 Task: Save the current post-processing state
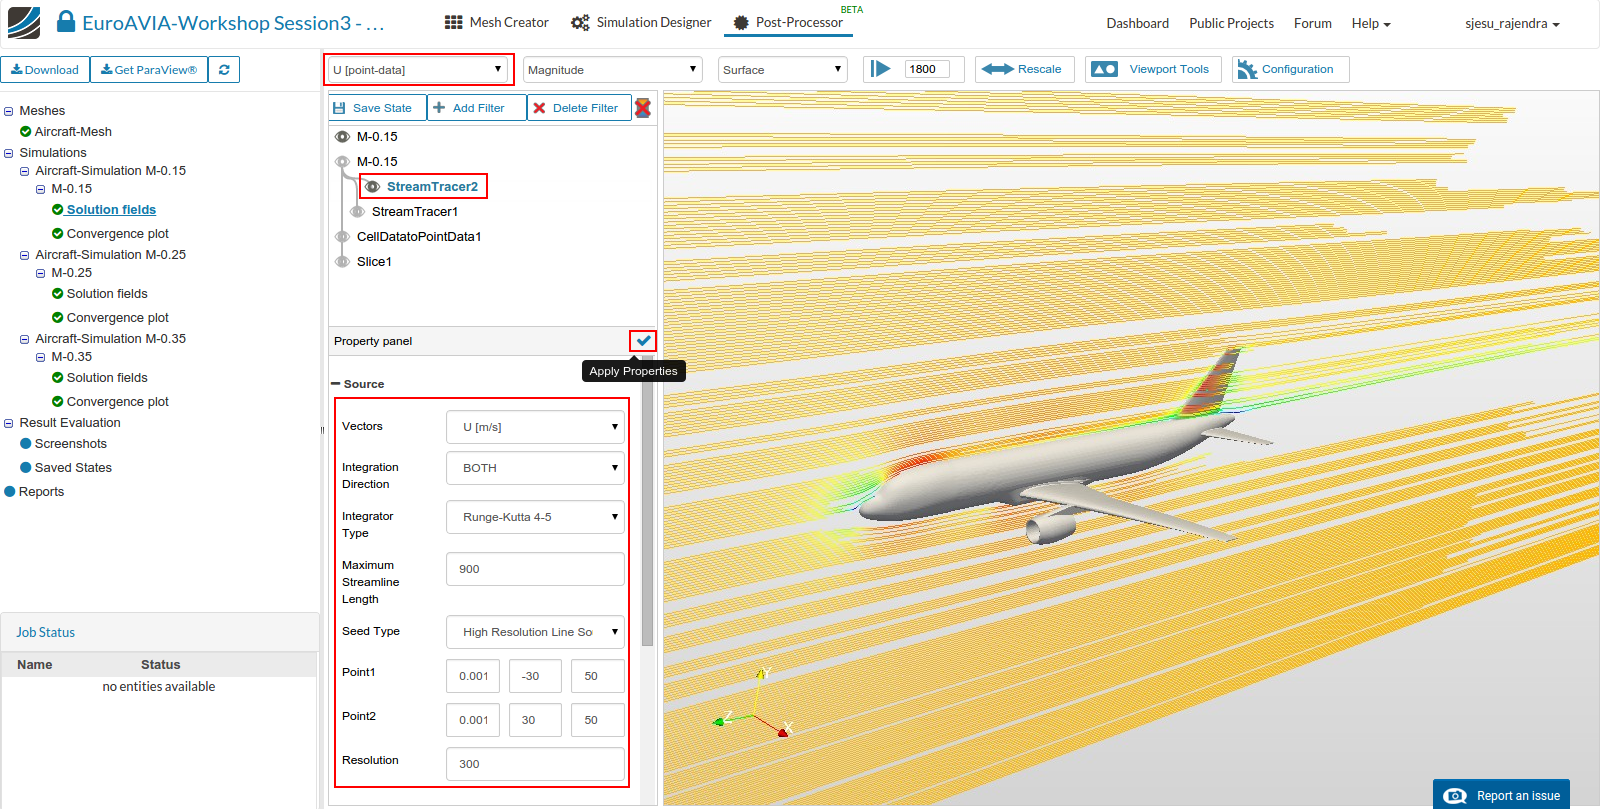[377, 108]
